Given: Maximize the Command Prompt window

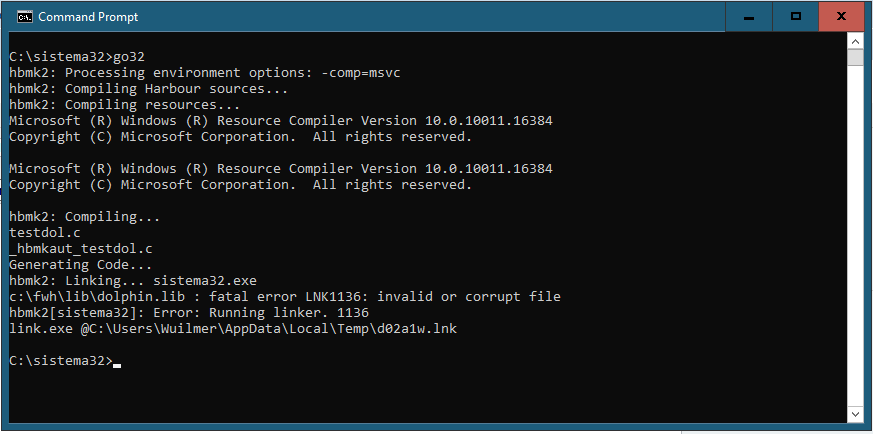Looking at the screenshot, I should (x=796, y=17).
